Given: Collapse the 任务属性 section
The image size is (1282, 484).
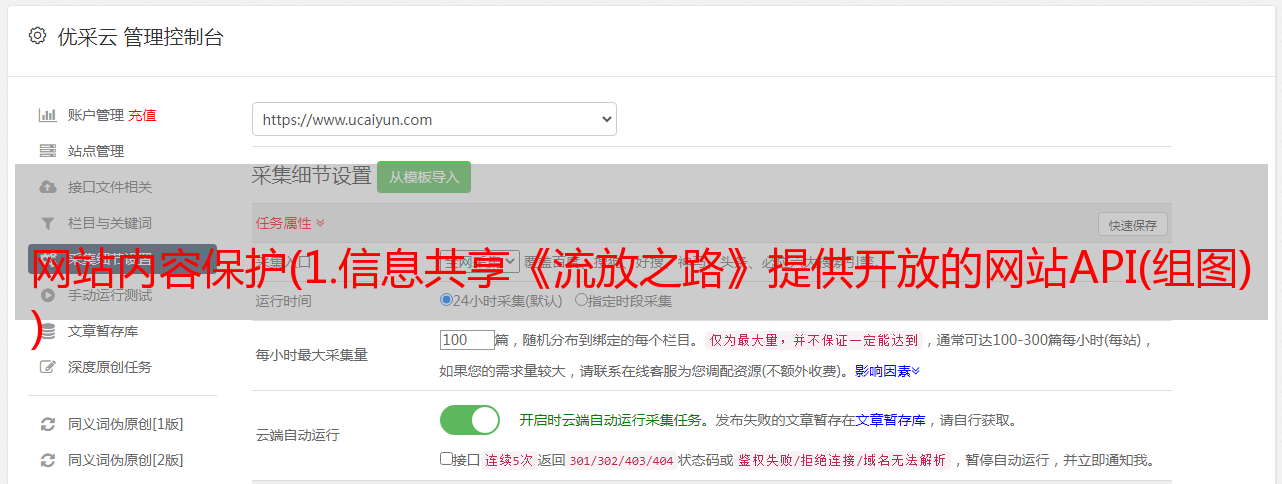Looking at the screenshot, I should (290, 223).
